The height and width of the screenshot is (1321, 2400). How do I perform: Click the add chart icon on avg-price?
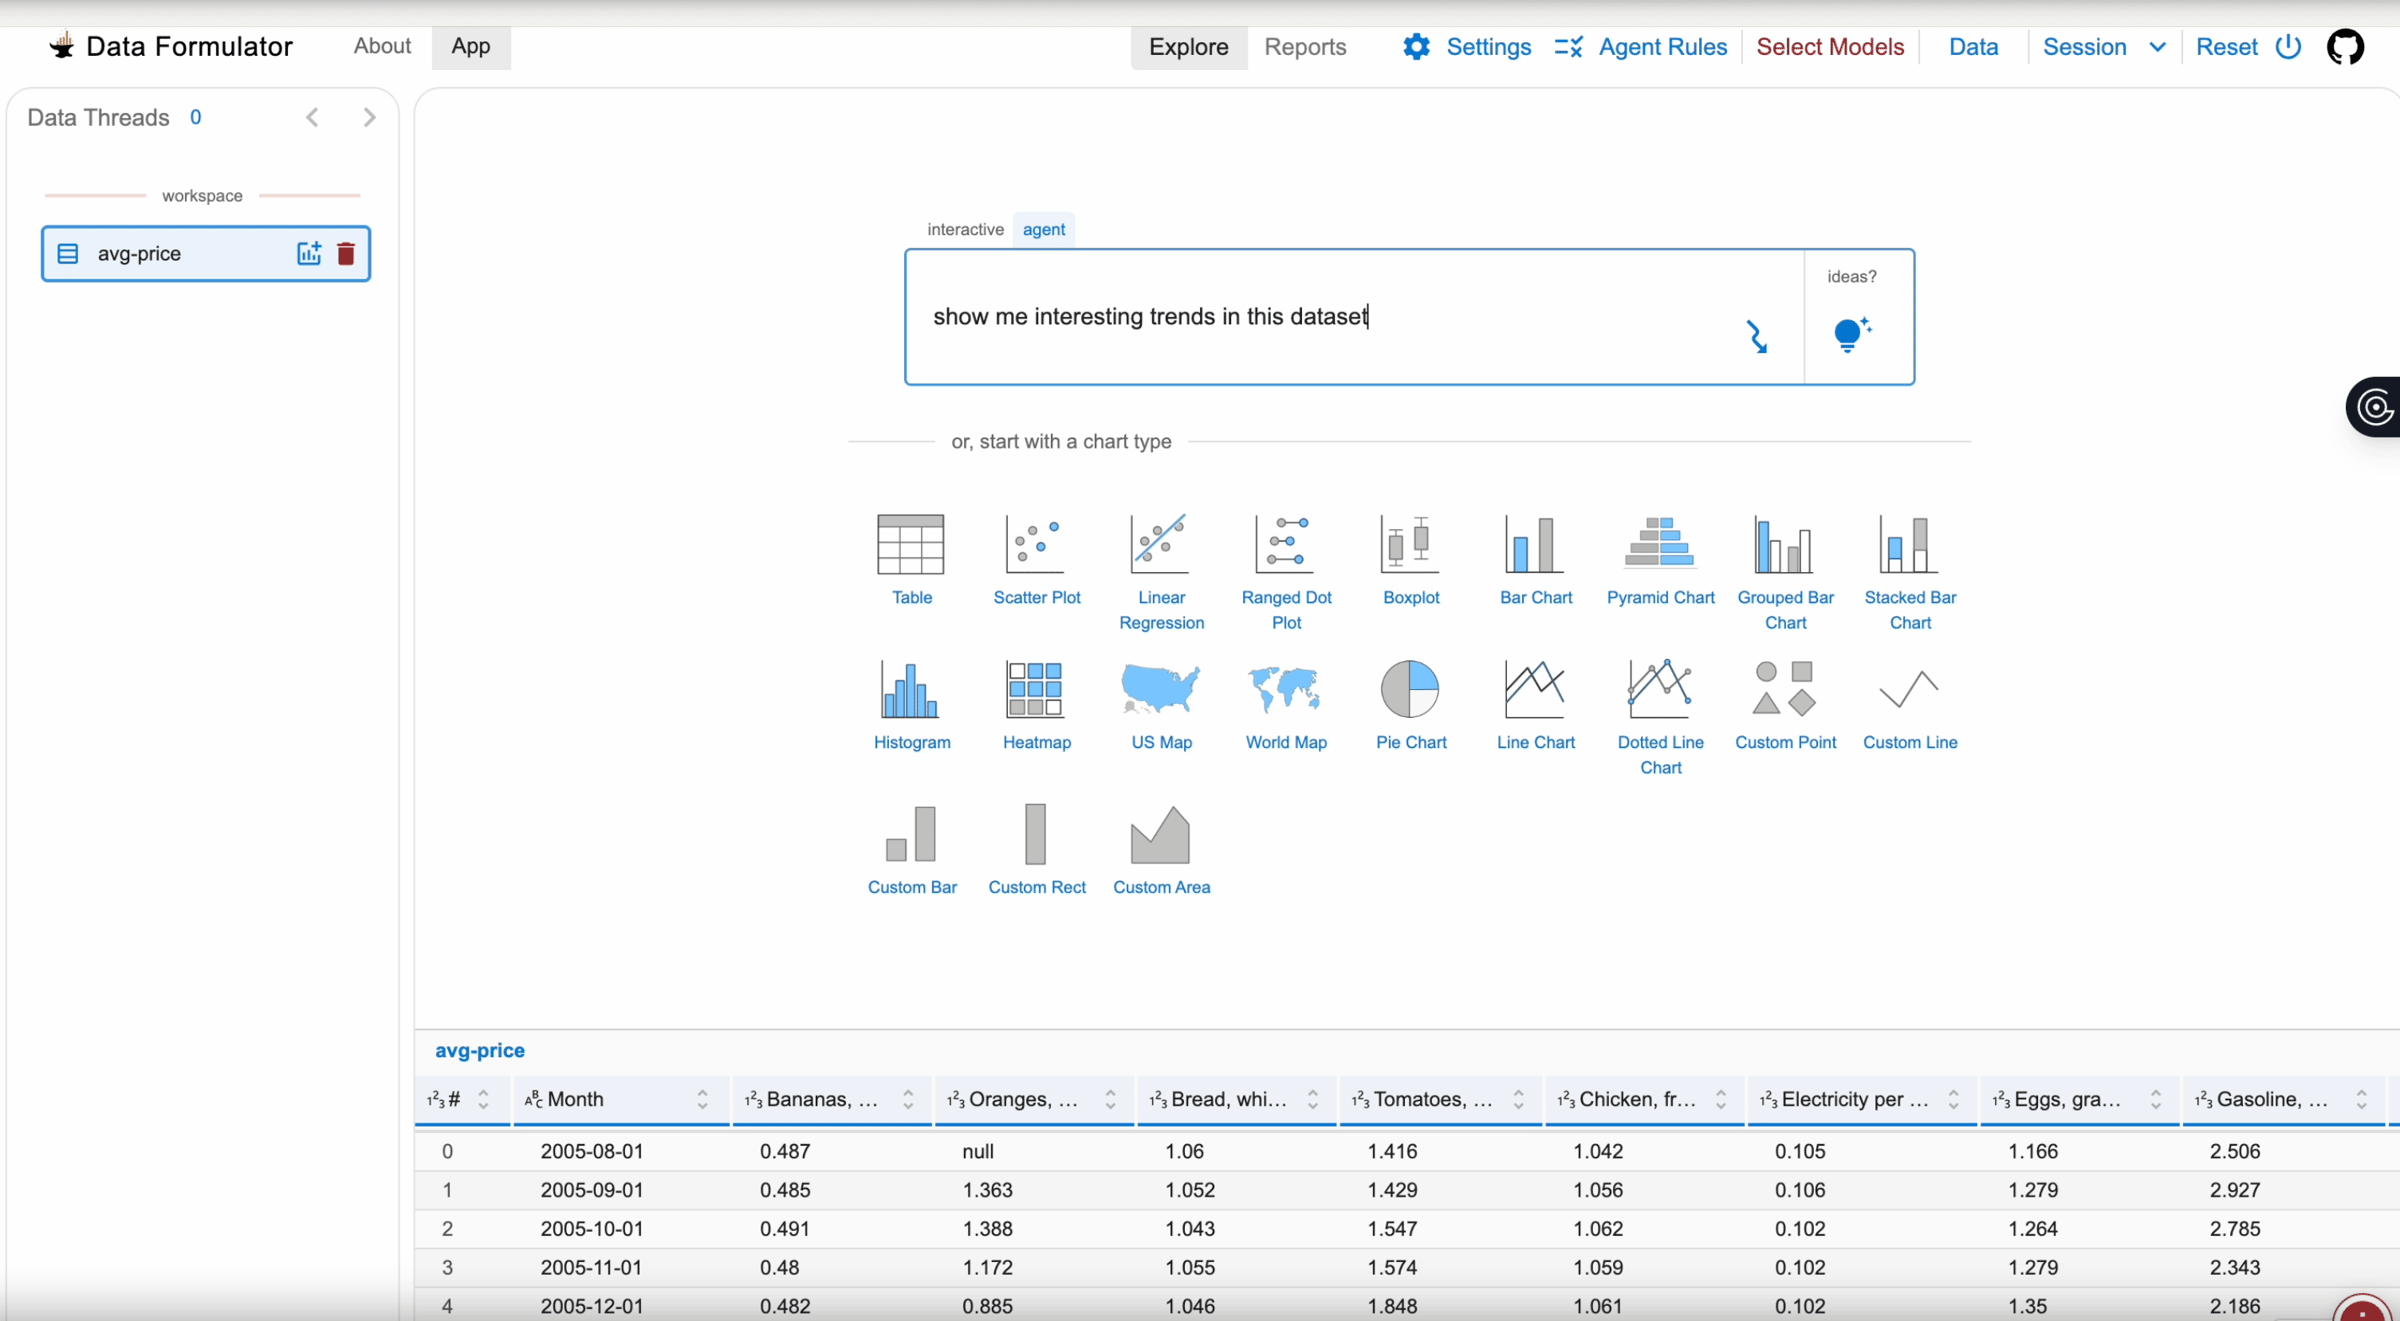tap(309, 254)
